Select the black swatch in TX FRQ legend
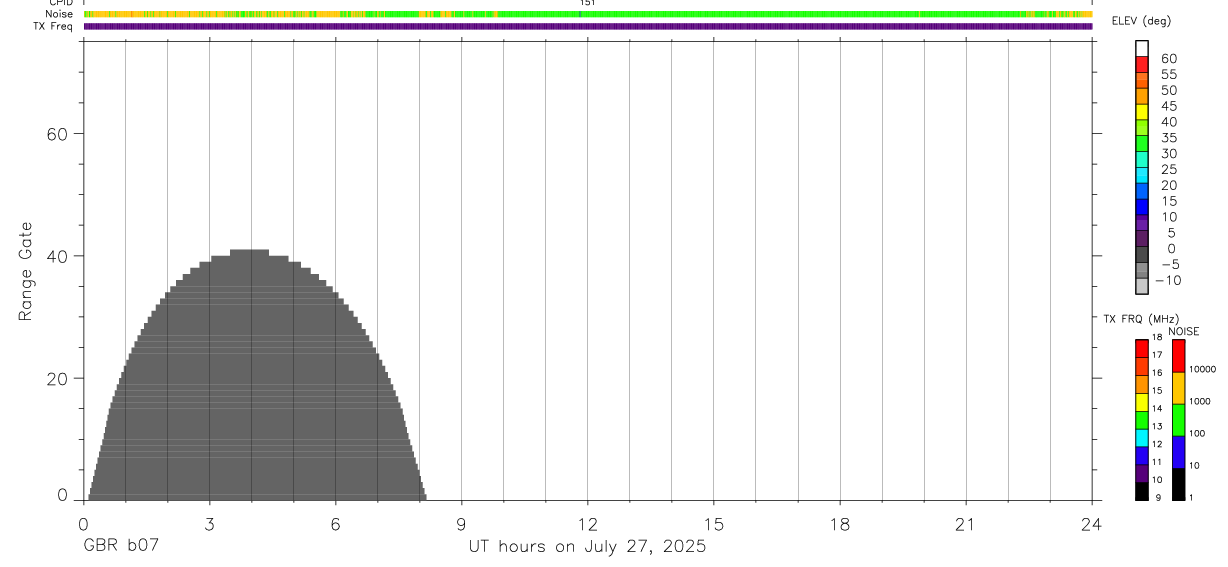The height and width of the screenshot is (567, 1228). pyautogui.click(x=1141, y=491)
